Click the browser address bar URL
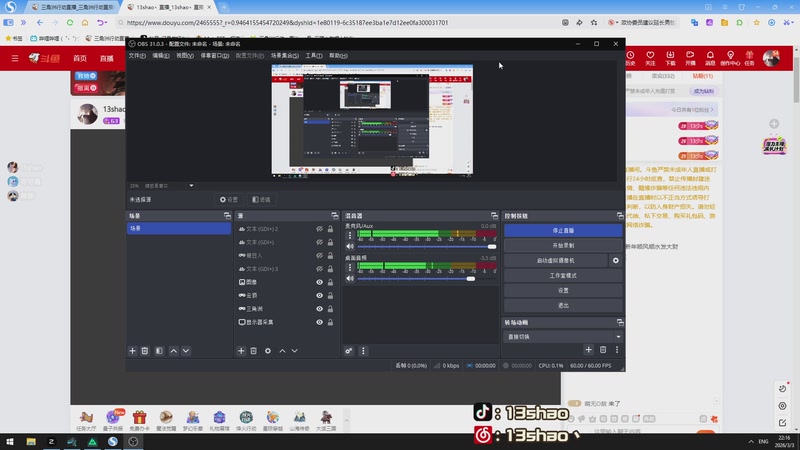This screenshot has height=450, width=800. [x=287, y=22]
